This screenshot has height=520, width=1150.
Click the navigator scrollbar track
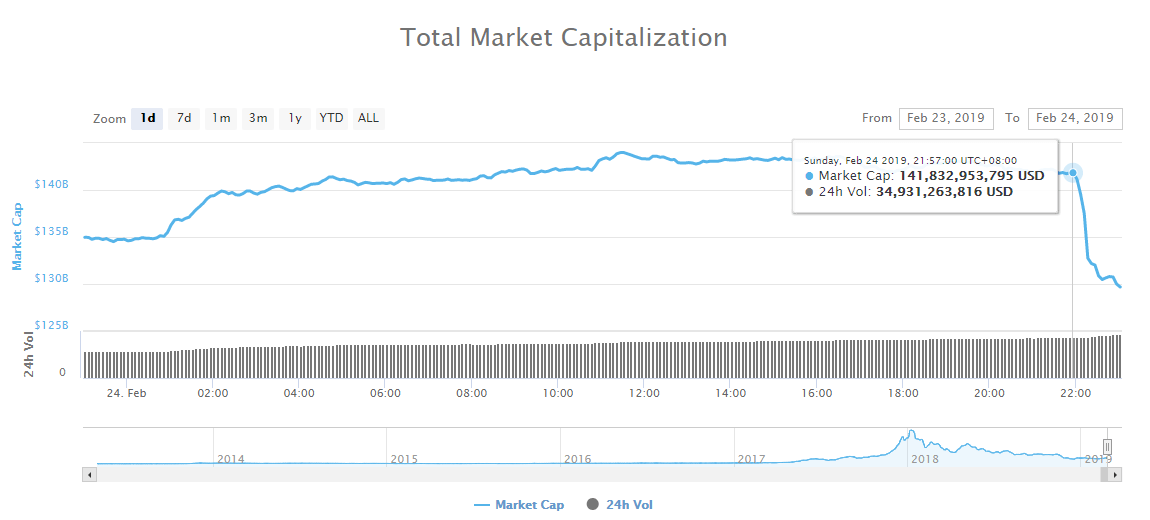click(600, 475)
